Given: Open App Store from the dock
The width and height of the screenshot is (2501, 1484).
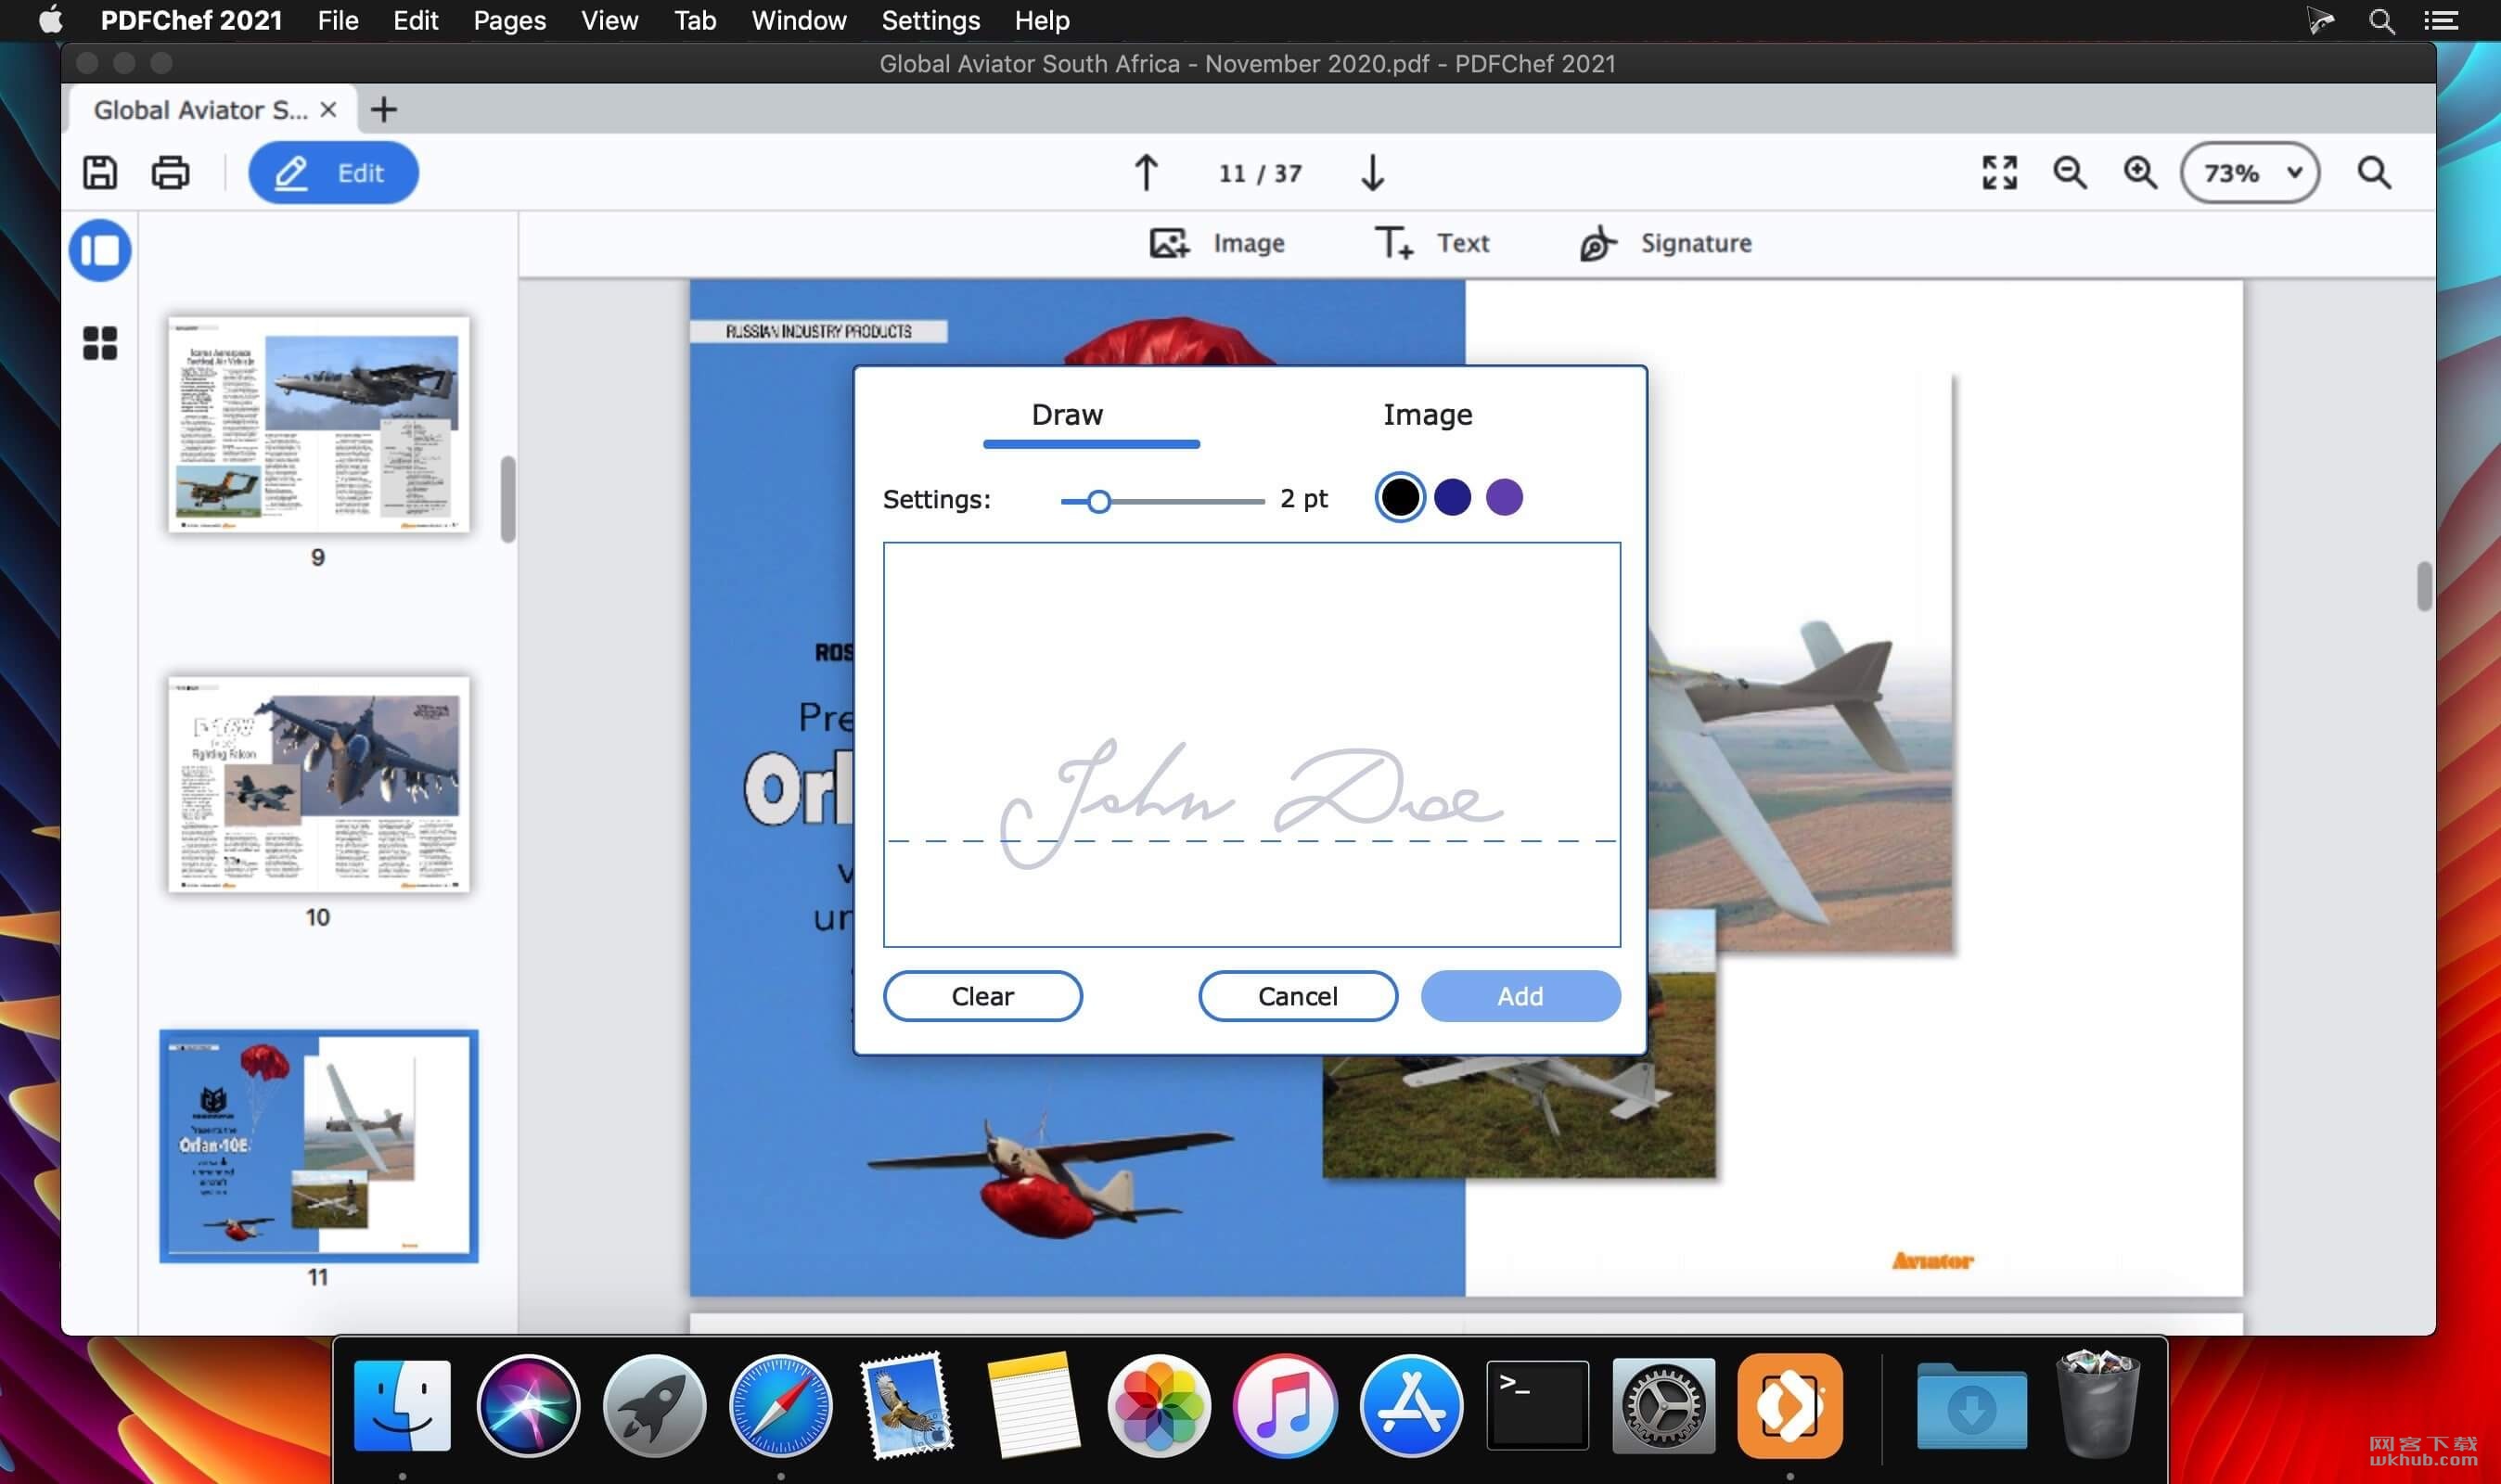Looking at the screenshot, I should point(1410,1405).
